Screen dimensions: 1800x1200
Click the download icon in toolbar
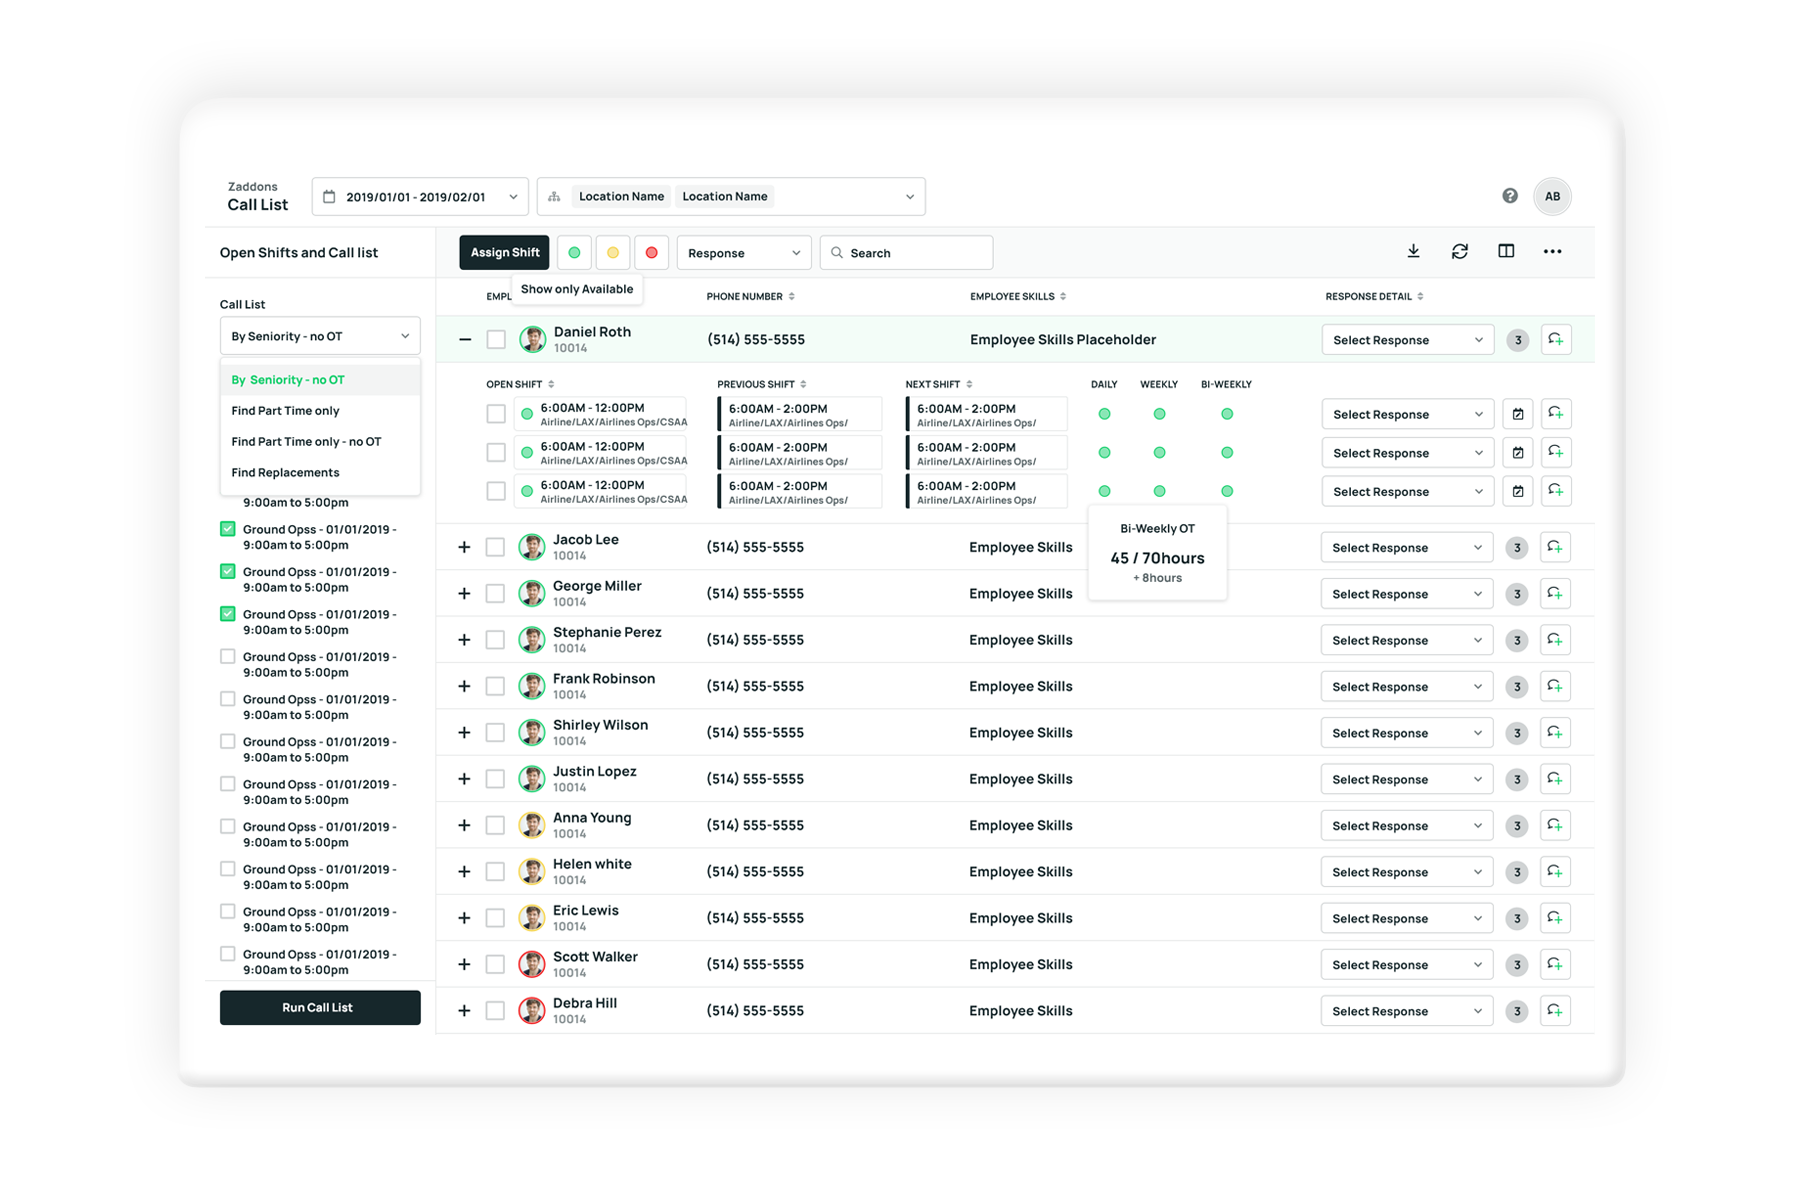pos(1413,252)
